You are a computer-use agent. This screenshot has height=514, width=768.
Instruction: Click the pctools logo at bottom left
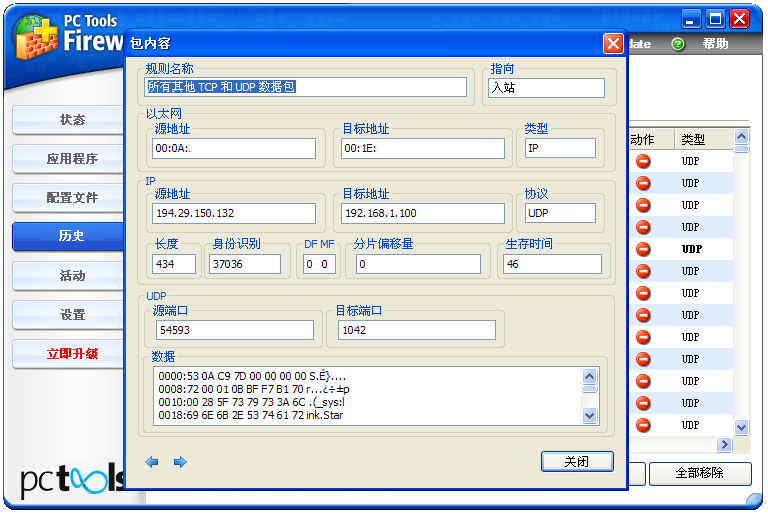click(70, 478)
